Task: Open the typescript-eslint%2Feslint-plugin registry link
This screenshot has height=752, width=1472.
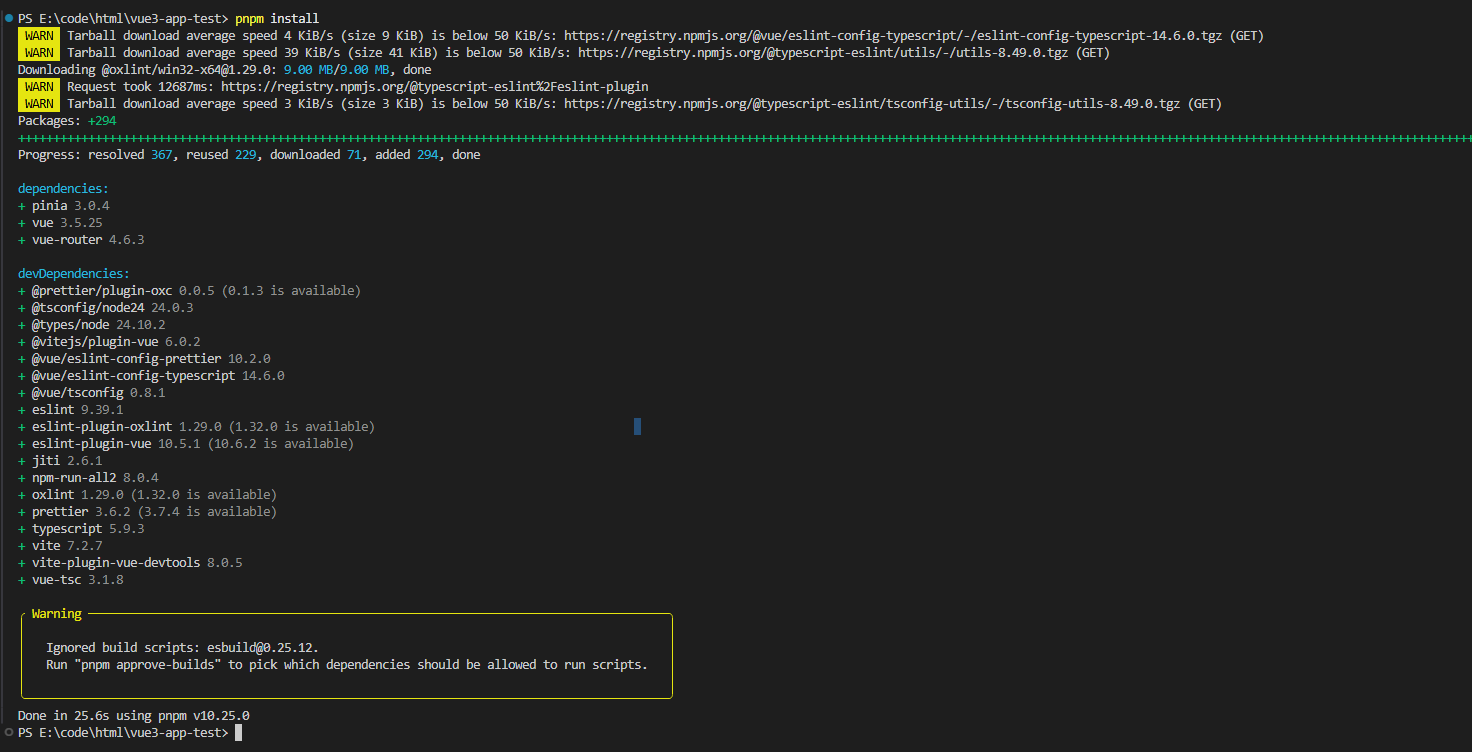Action: point(434,87)
